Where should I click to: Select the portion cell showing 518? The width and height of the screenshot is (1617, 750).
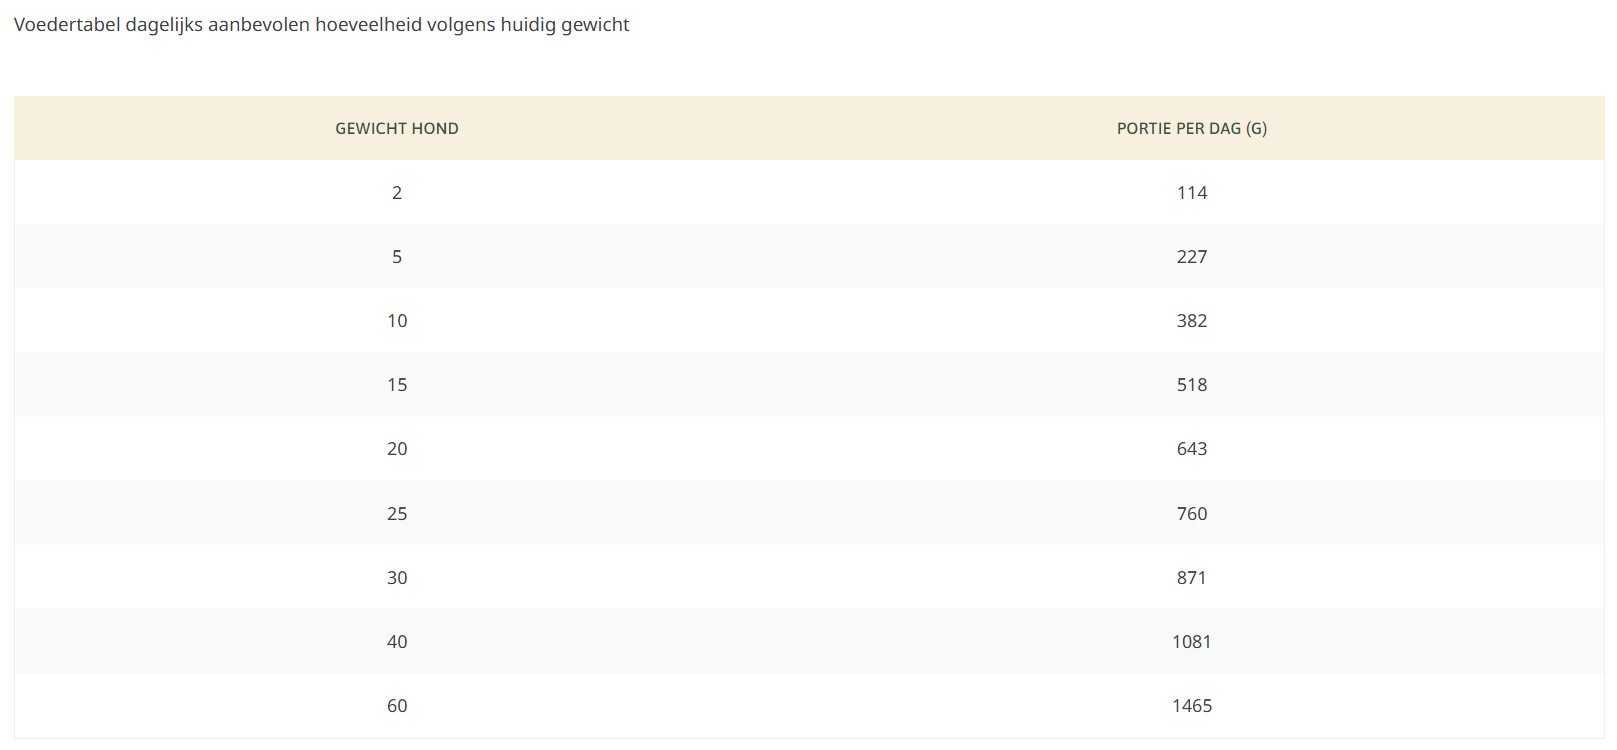click(x=1191, y=385)
